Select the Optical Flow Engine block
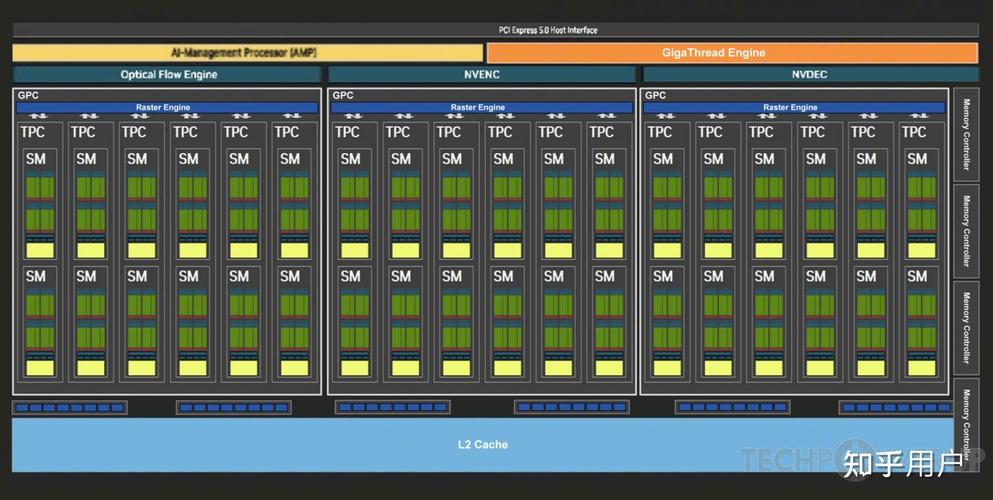This screenshot has width=993, height=500. (x=167, y=75)
